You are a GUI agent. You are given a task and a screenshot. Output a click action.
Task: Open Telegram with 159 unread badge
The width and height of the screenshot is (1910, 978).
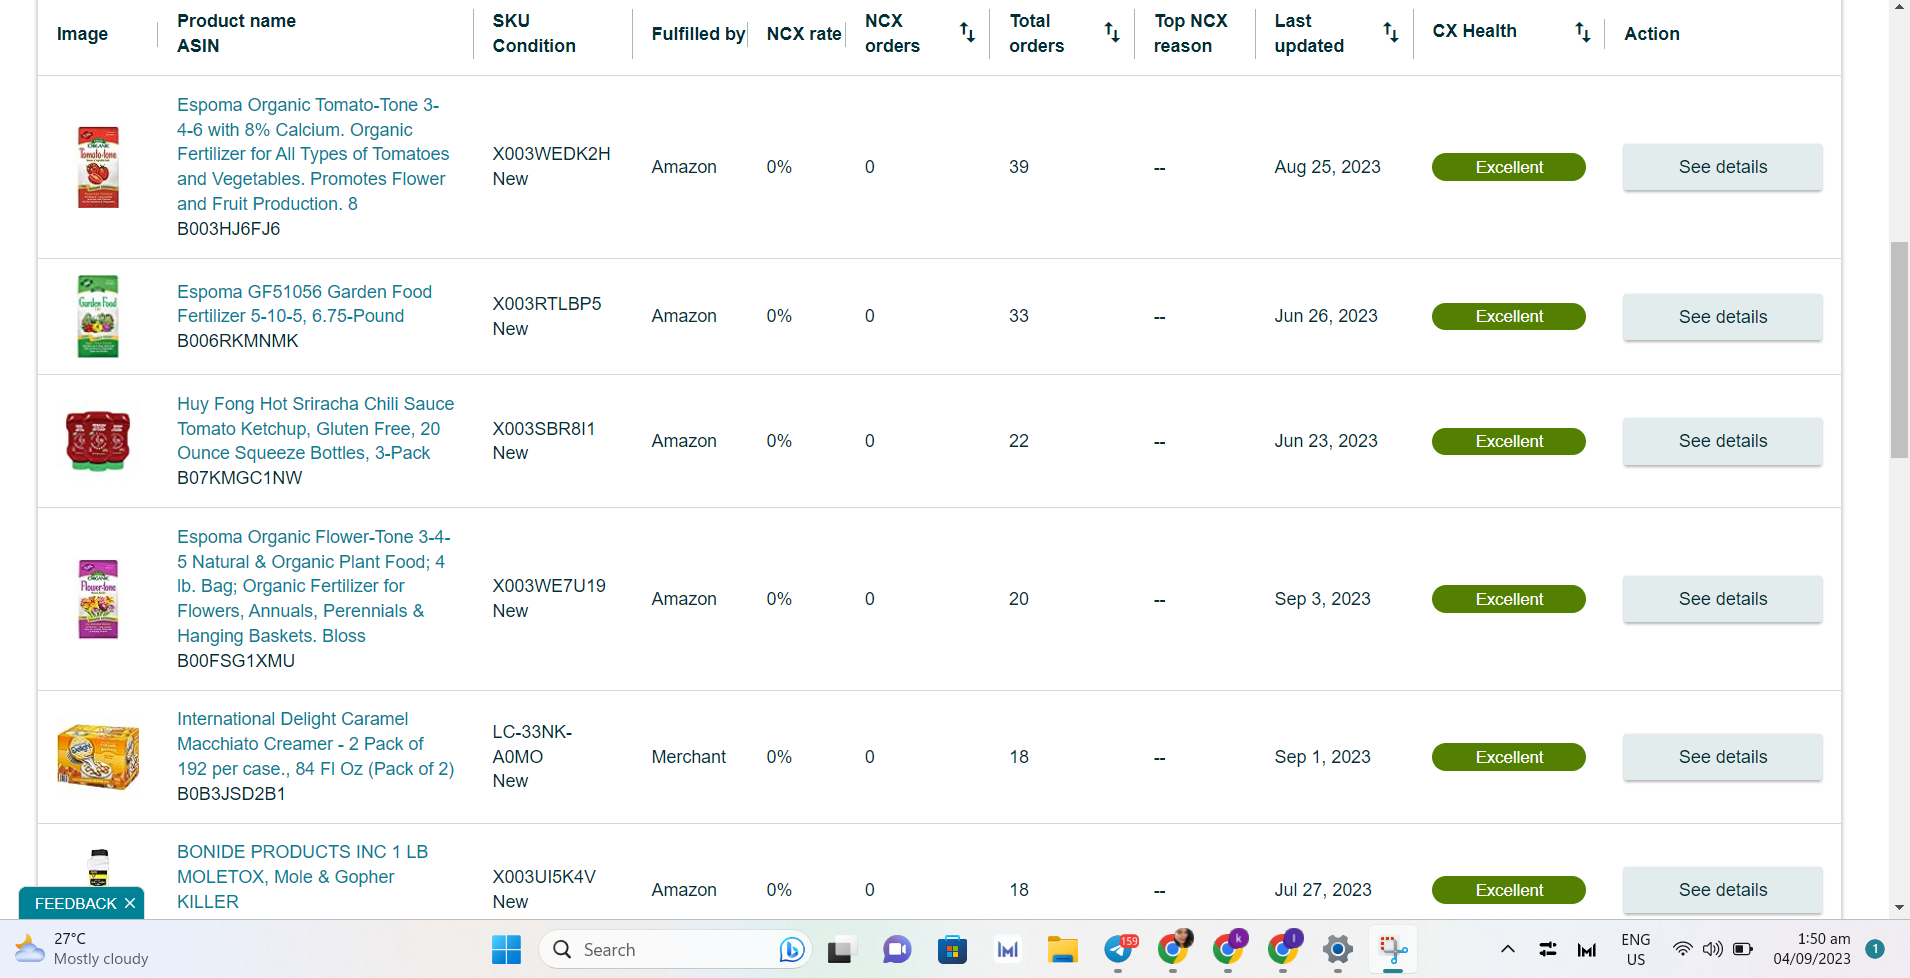click(1118, 949)
